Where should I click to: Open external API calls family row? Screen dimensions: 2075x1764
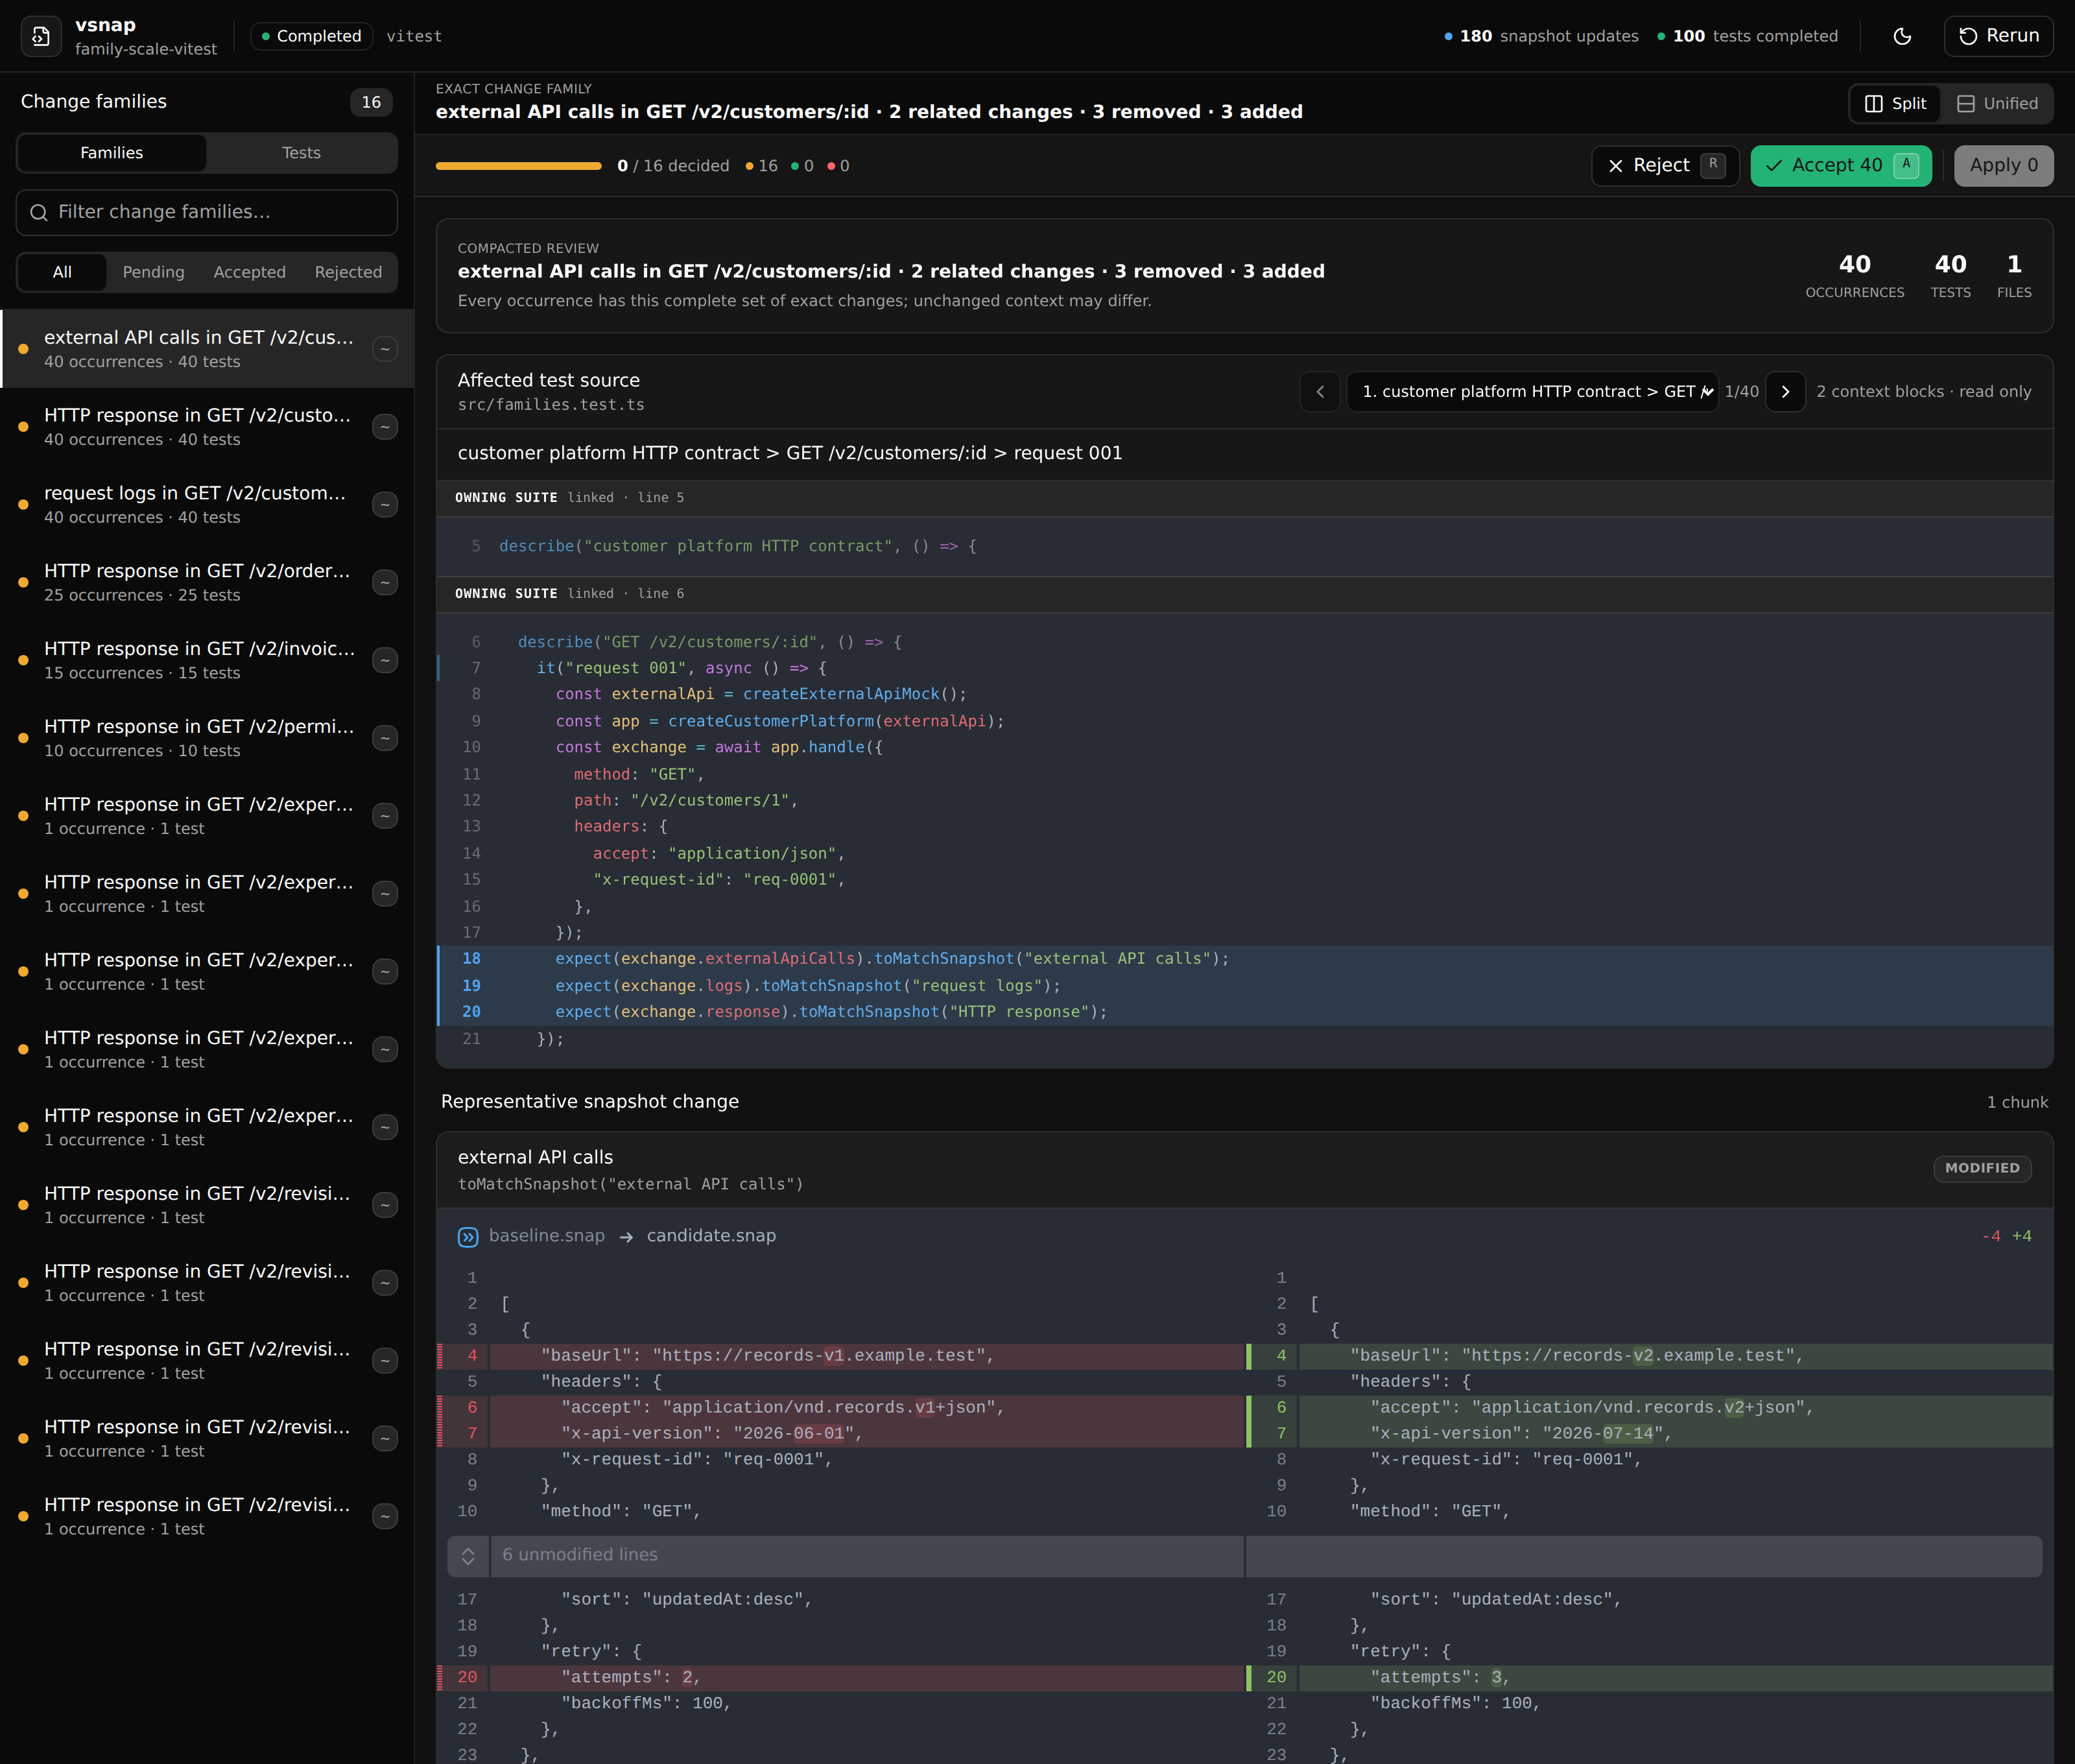pos(207,348)
